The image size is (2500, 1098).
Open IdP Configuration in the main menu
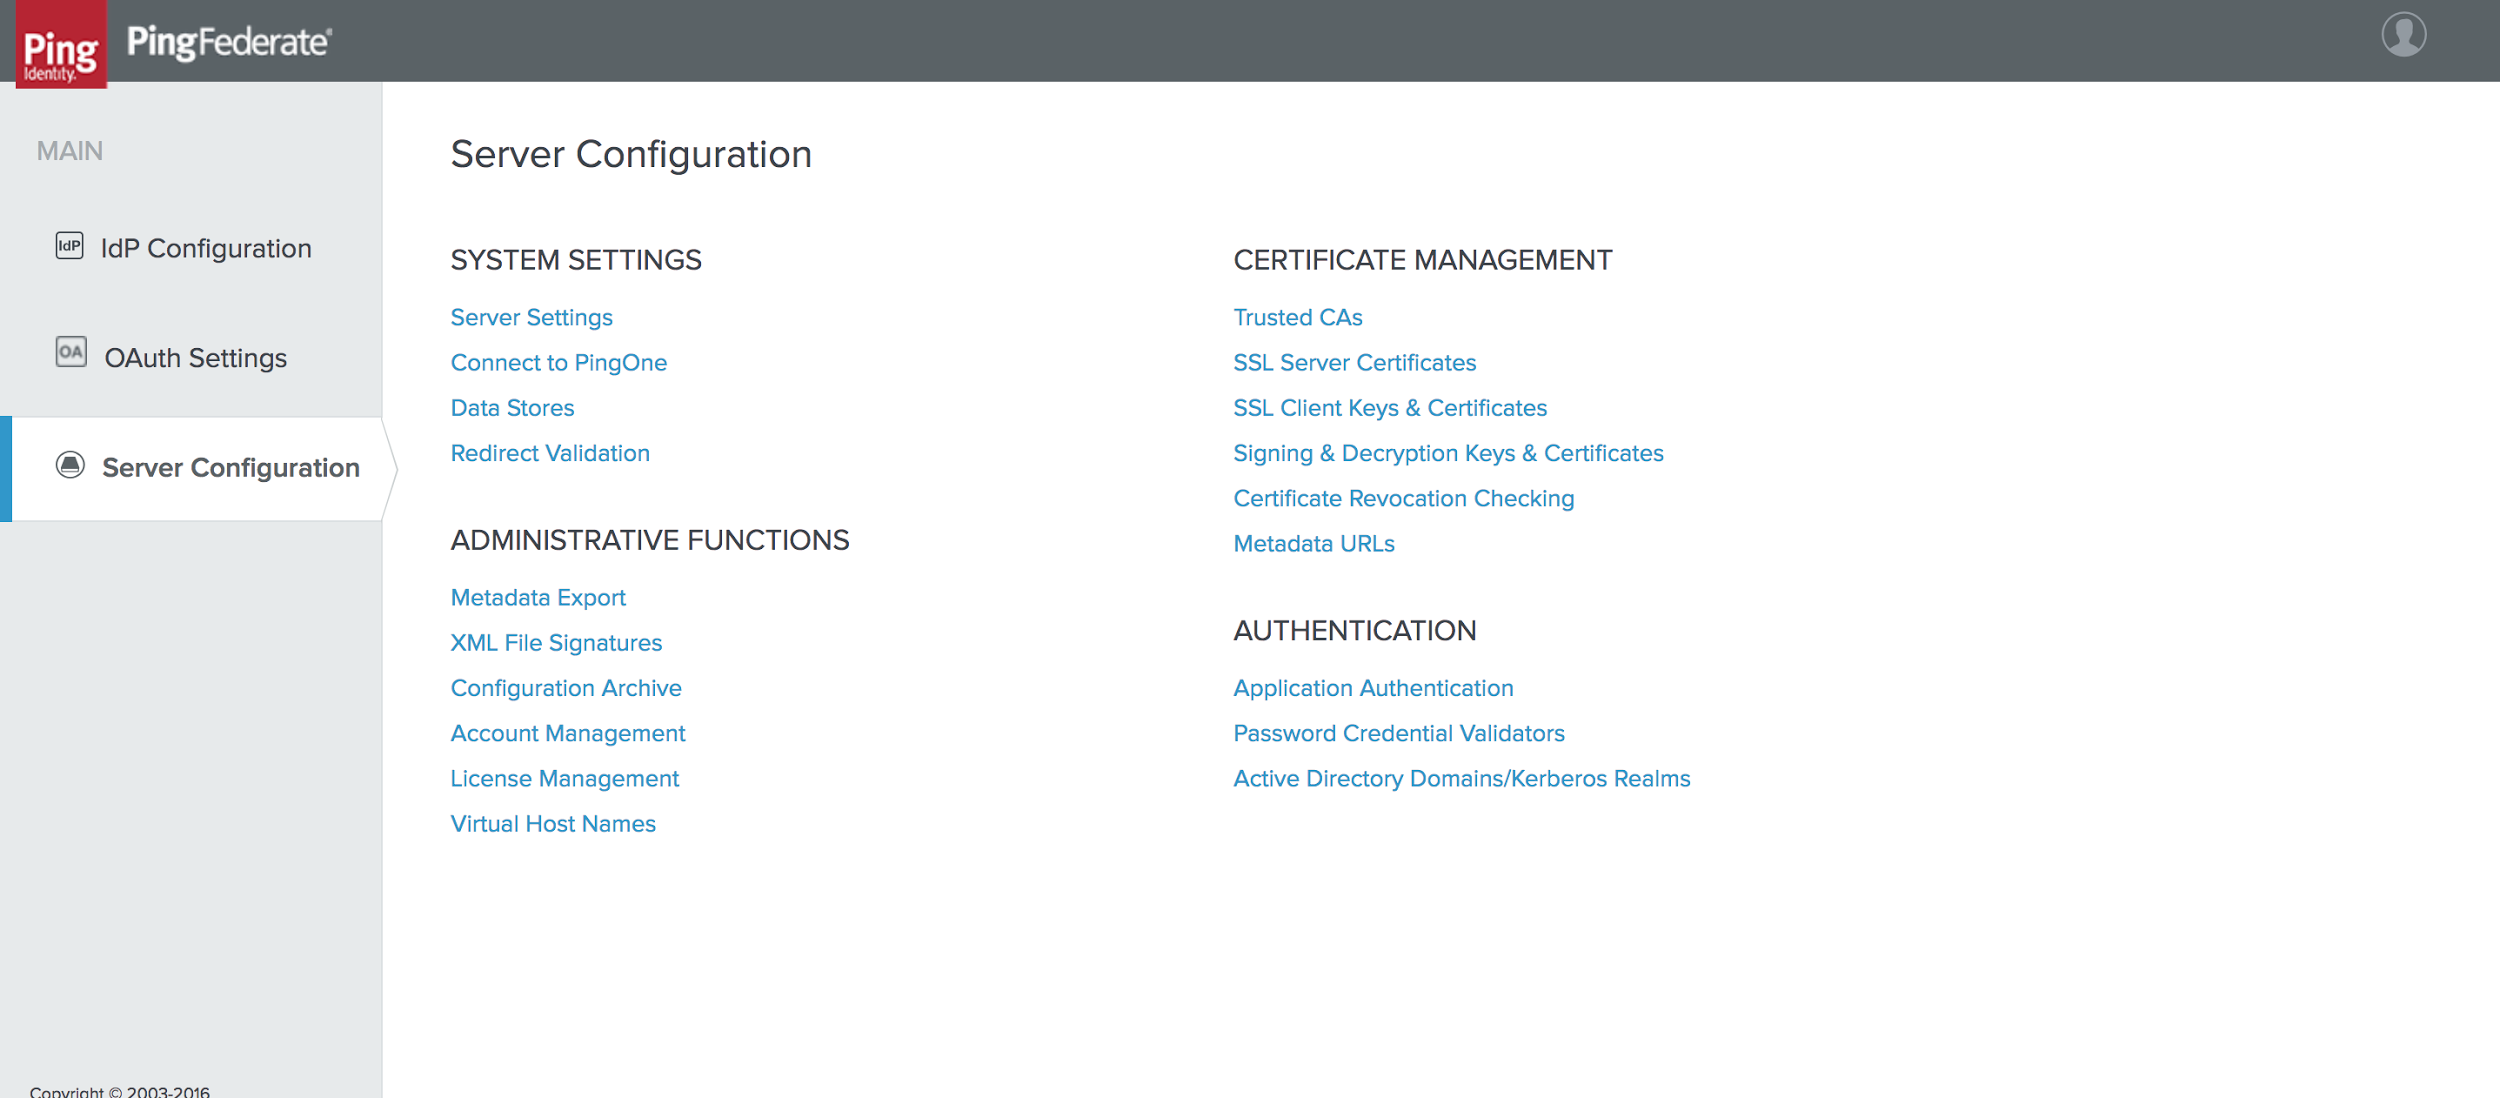(206, 248)
